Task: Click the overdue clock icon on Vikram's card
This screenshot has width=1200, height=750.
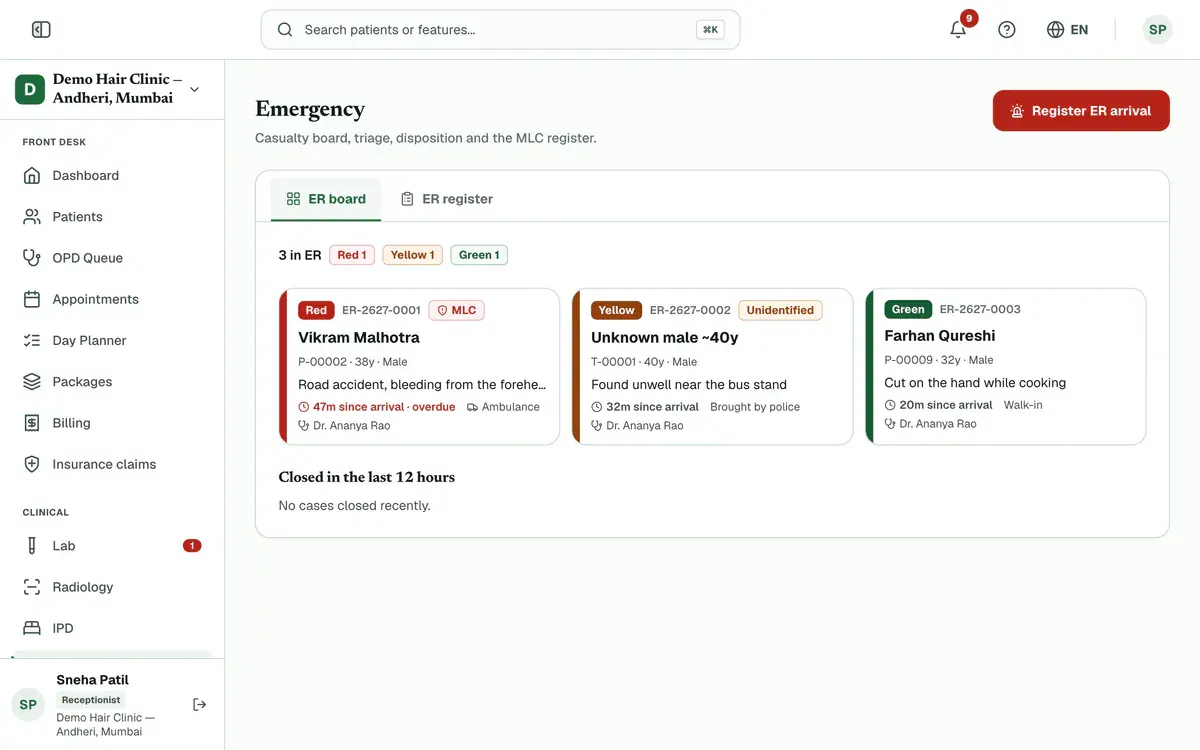Action: point(304,407)
